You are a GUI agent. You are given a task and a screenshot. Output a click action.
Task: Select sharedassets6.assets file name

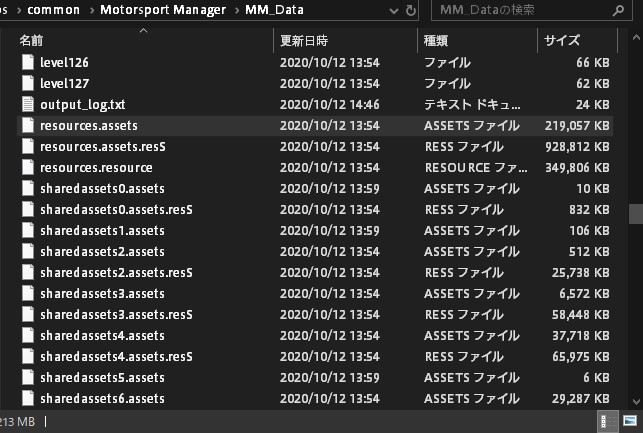pyautogui.click(x=102, y=398)
